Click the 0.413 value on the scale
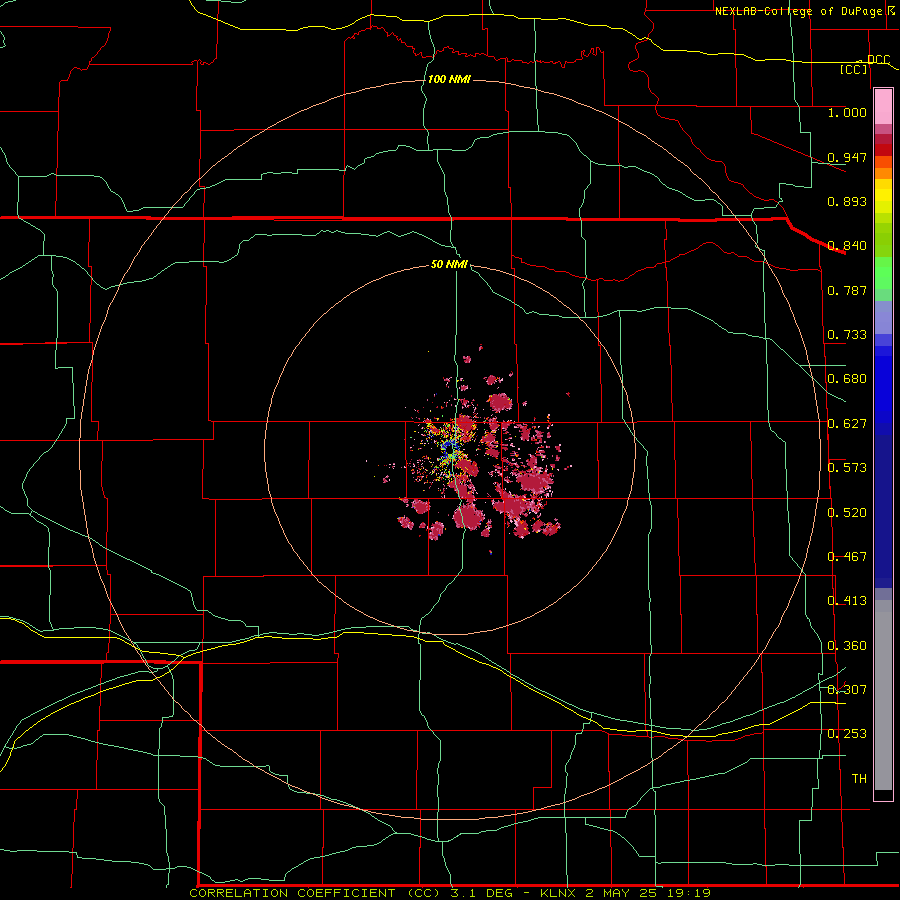 (x=847, y=601)
